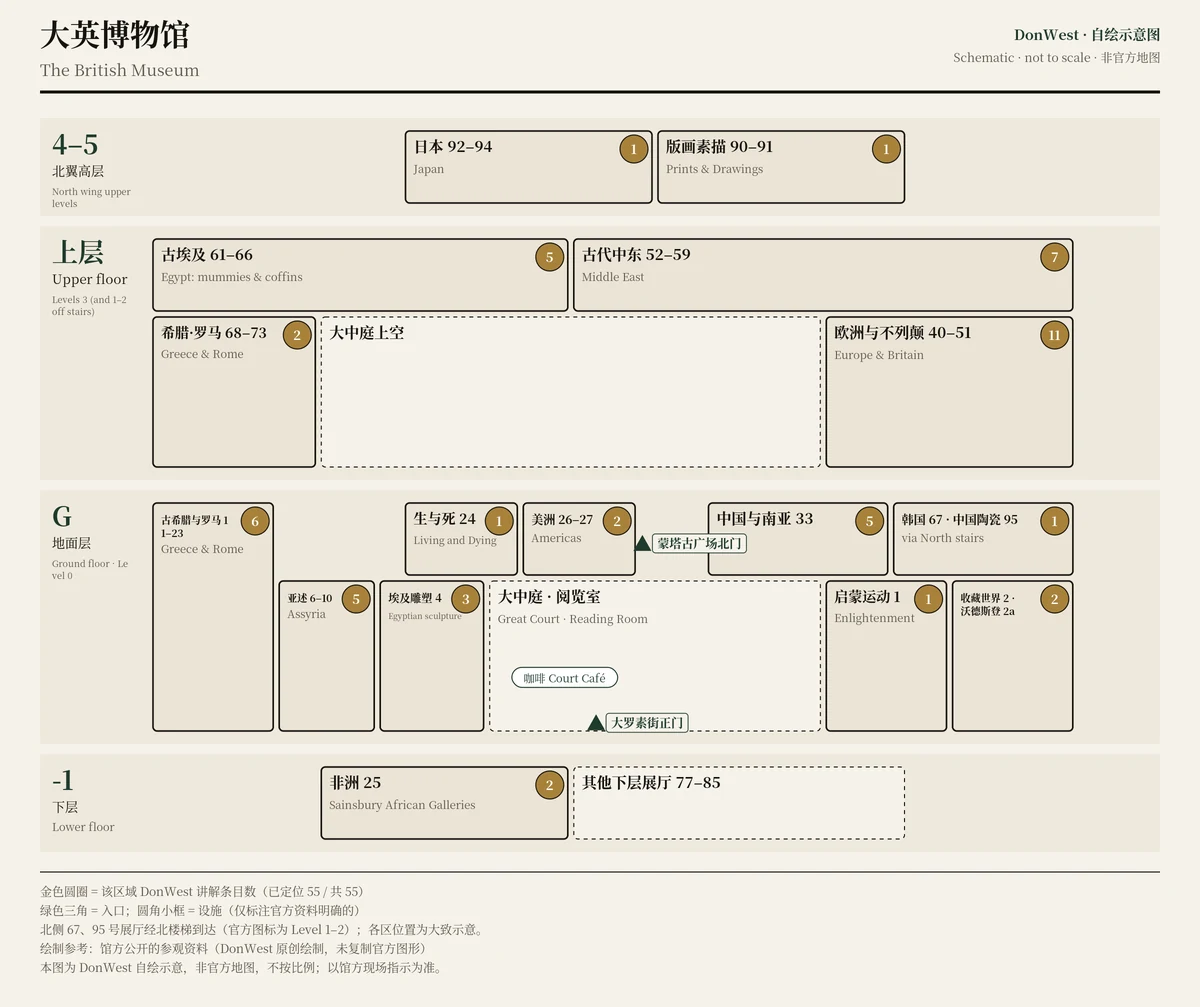Open the 古希腊与罗马 1 1–23 gallery box
Viewport: 1200px width, 1007px height.
pos(213,617)
